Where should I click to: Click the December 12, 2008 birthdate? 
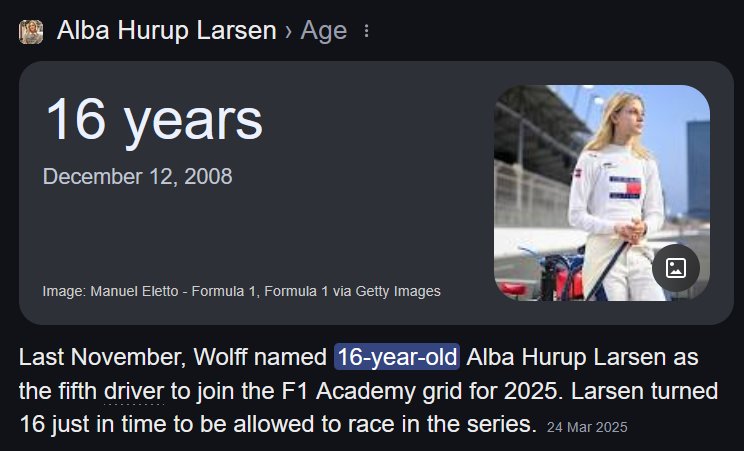(137, 177)
